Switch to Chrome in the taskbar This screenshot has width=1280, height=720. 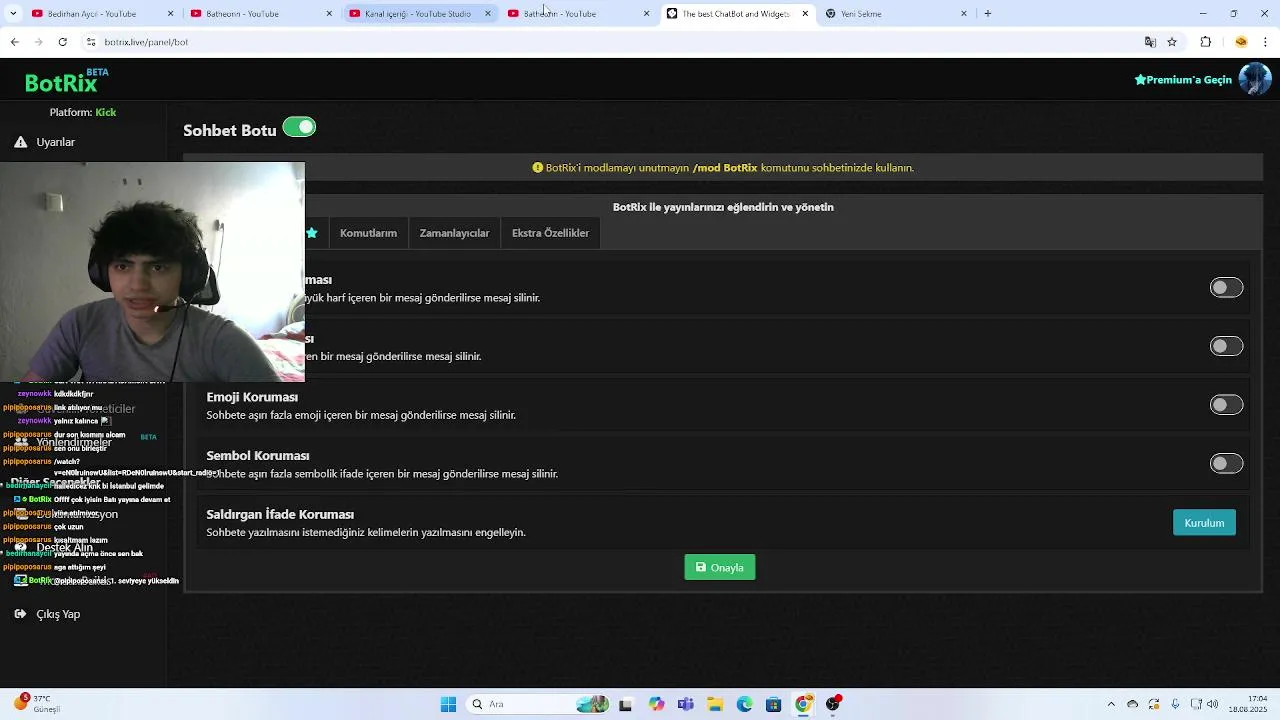[x=802, y=704]
